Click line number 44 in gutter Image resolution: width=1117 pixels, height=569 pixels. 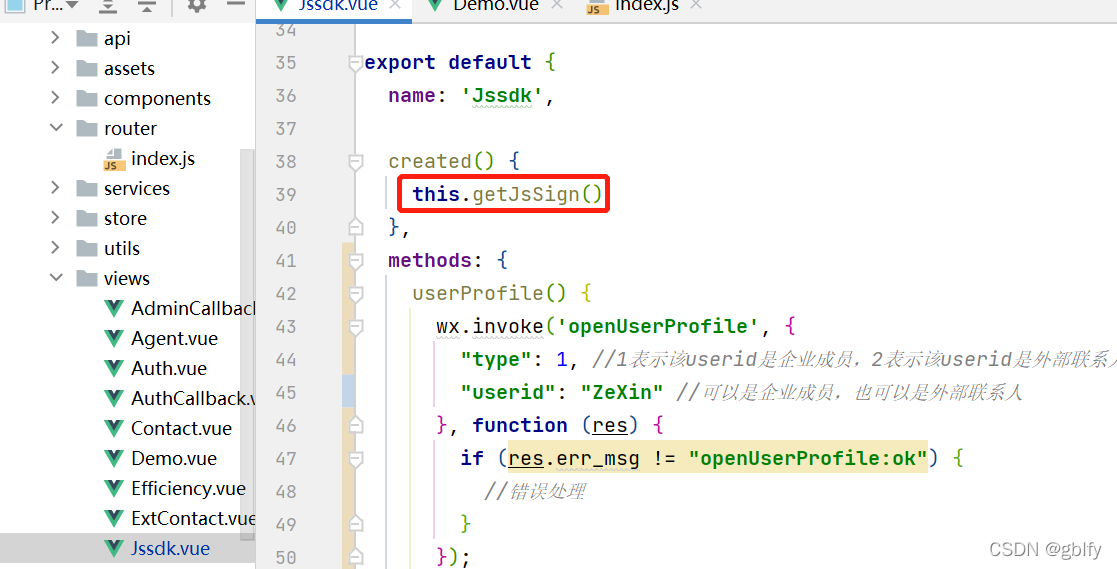click(286, 360)
